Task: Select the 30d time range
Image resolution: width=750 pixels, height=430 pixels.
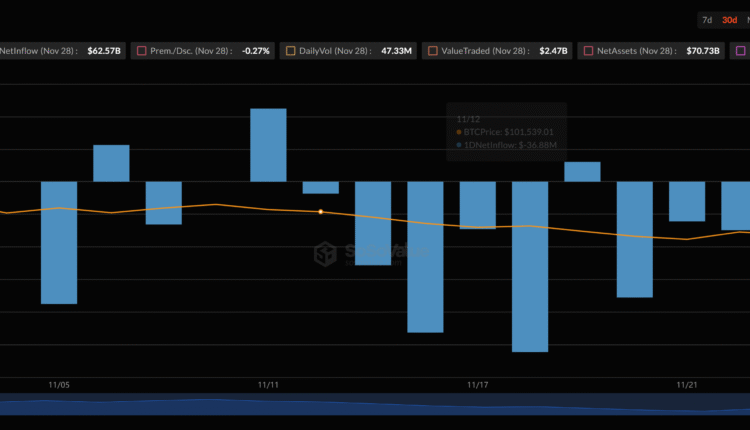Action: coord(730,20)
